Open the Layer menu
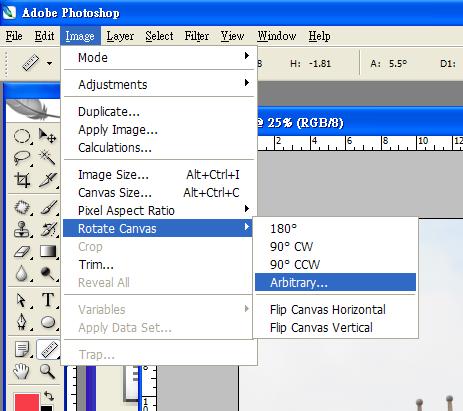463x411 pixels. point(120,36)
